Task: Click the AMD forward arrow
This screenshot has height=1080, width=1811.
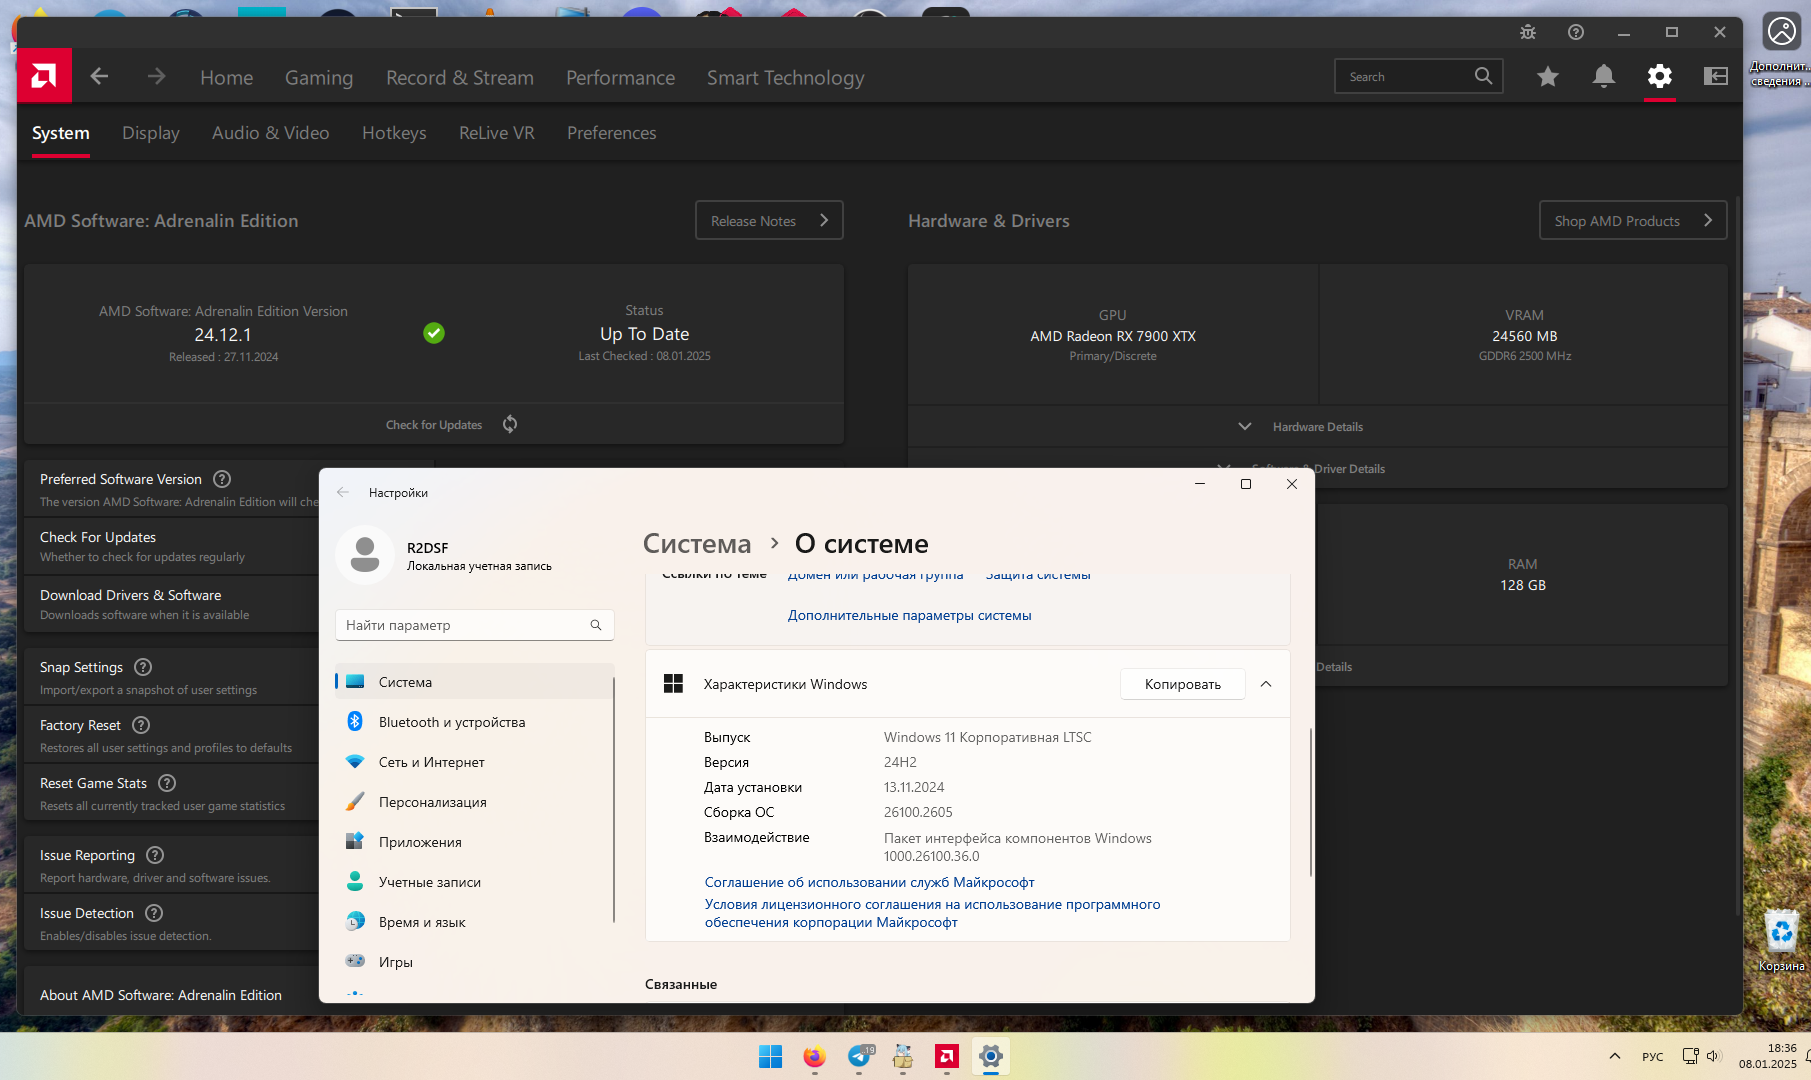Action: click(156, 76)
